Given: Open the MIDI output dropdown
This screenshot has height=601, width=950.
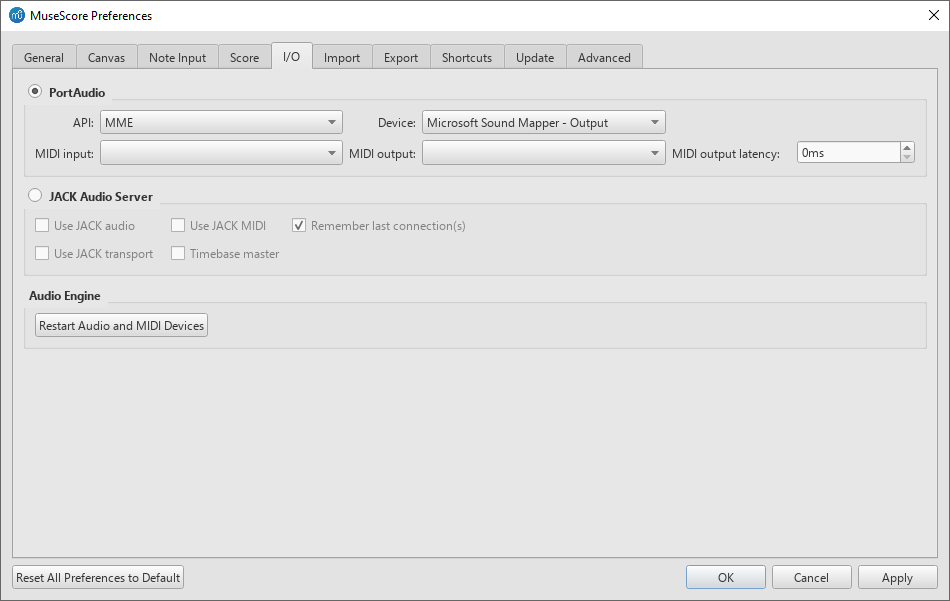Looking at the screenshot, I should click(x=543, y=153).
